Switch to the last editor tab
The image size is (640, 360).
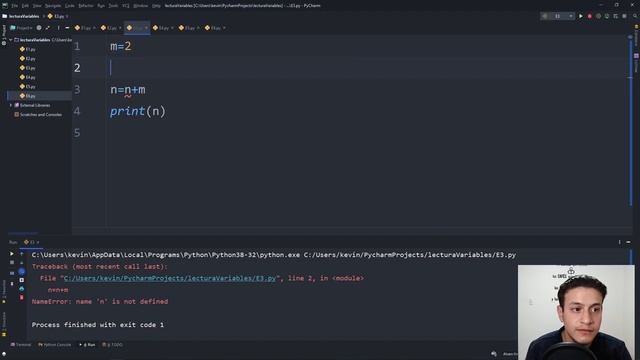click(215, 28)
